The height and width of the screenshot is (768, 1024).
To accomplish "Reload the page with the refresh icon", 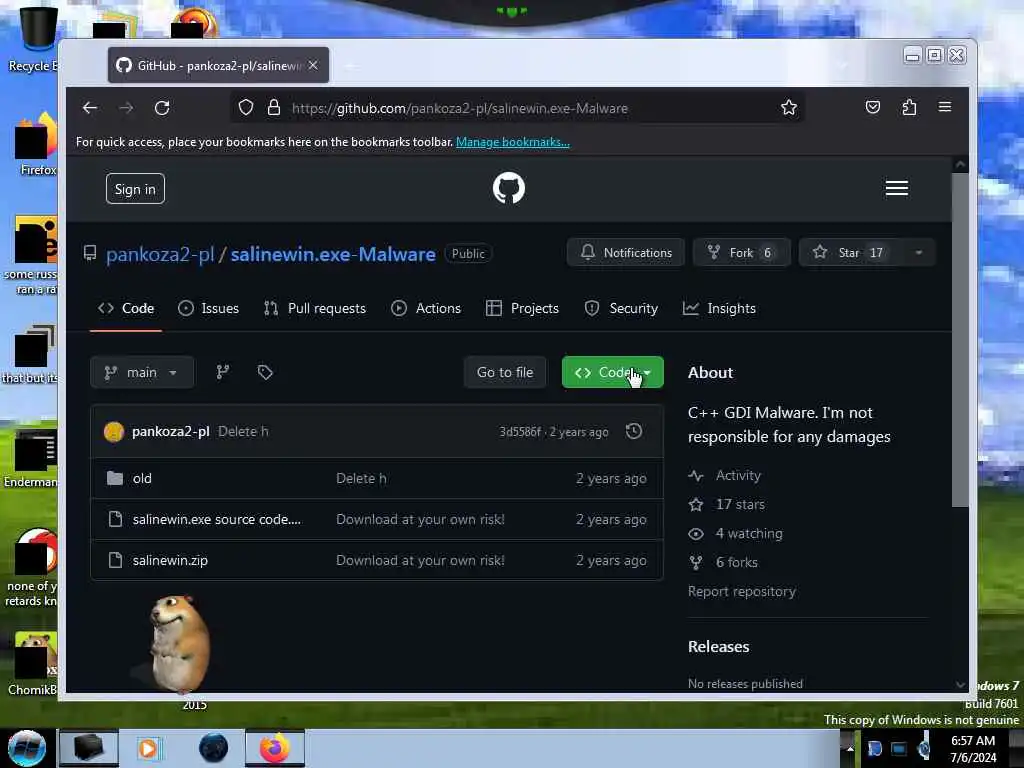I will 162,108.
